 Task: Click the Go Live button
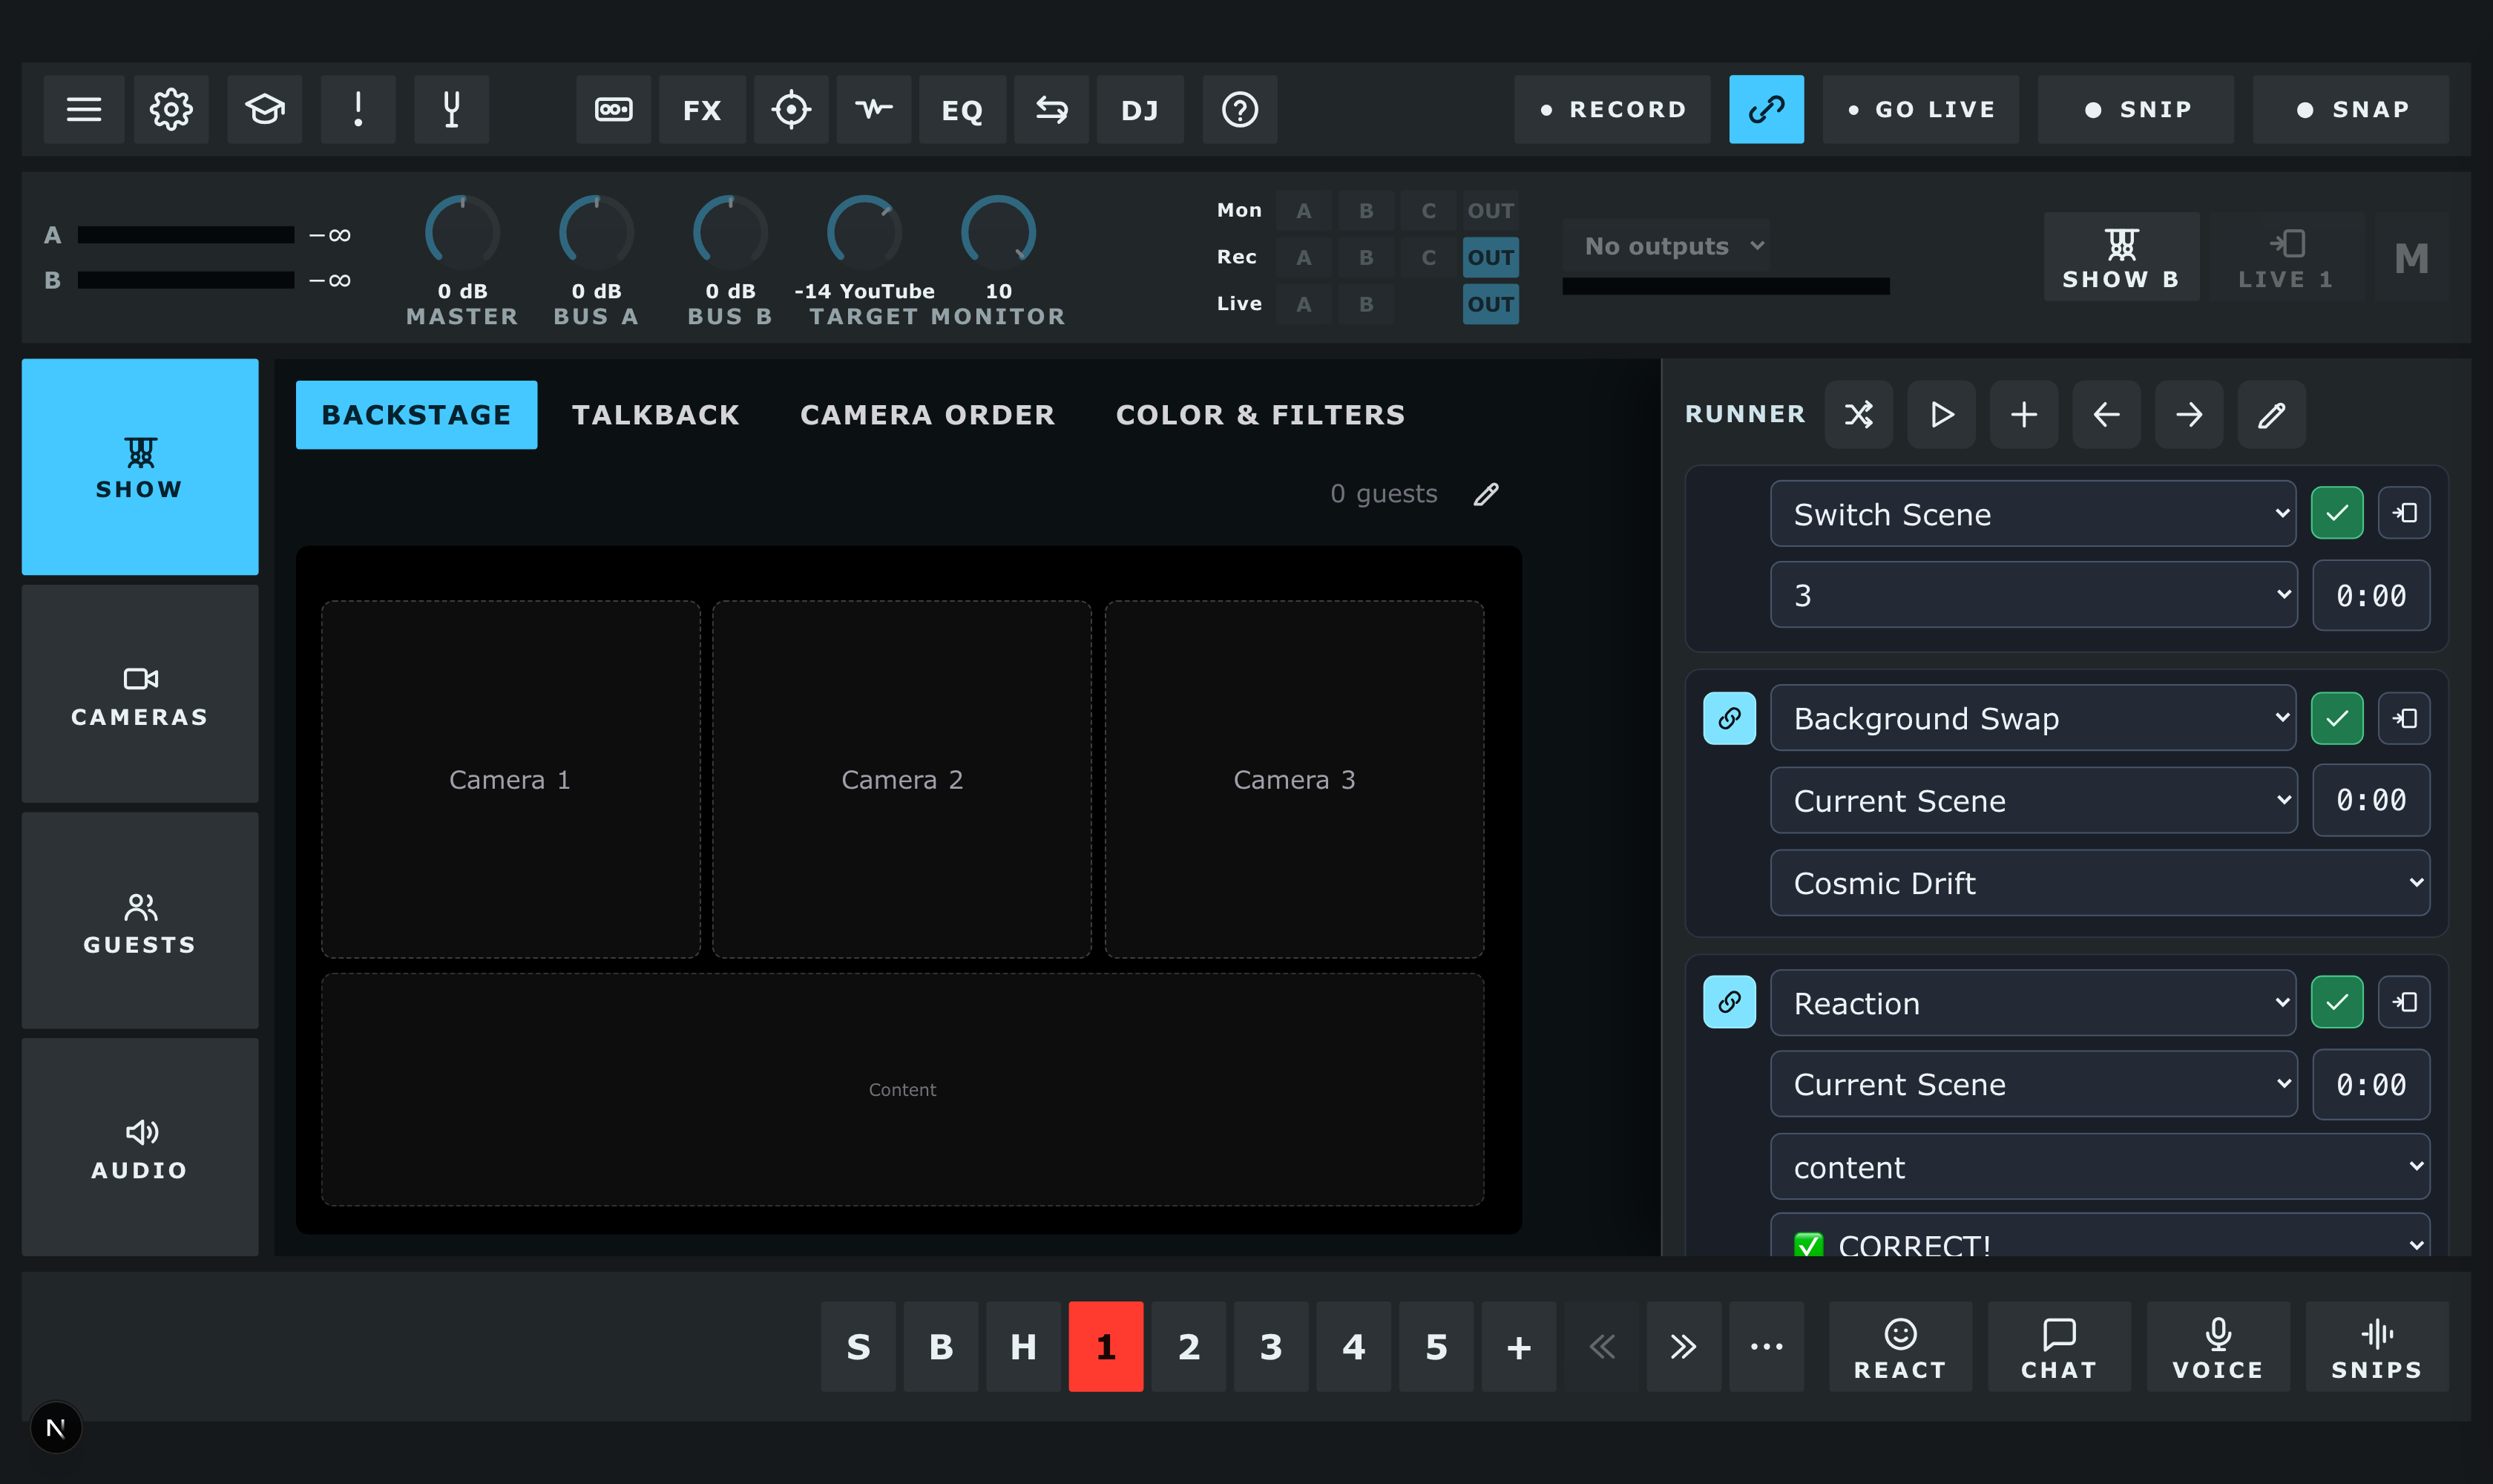pyautogui.click(x=1921, y=109)
